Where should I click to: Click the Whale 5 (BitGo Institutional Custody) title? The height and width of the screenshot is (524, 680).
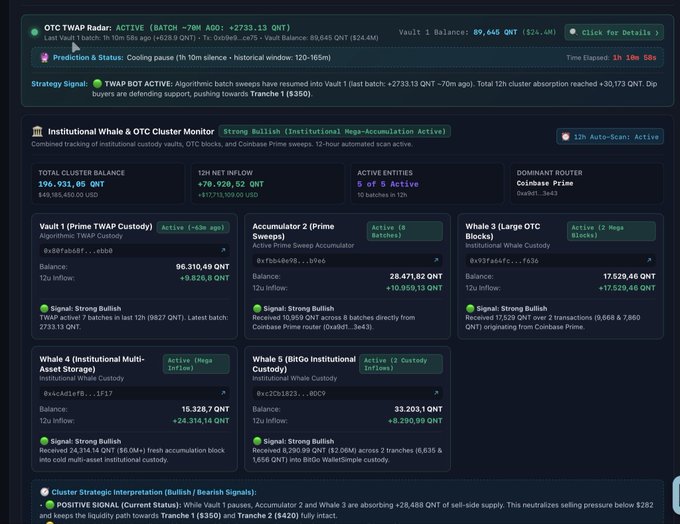[304, 364]
